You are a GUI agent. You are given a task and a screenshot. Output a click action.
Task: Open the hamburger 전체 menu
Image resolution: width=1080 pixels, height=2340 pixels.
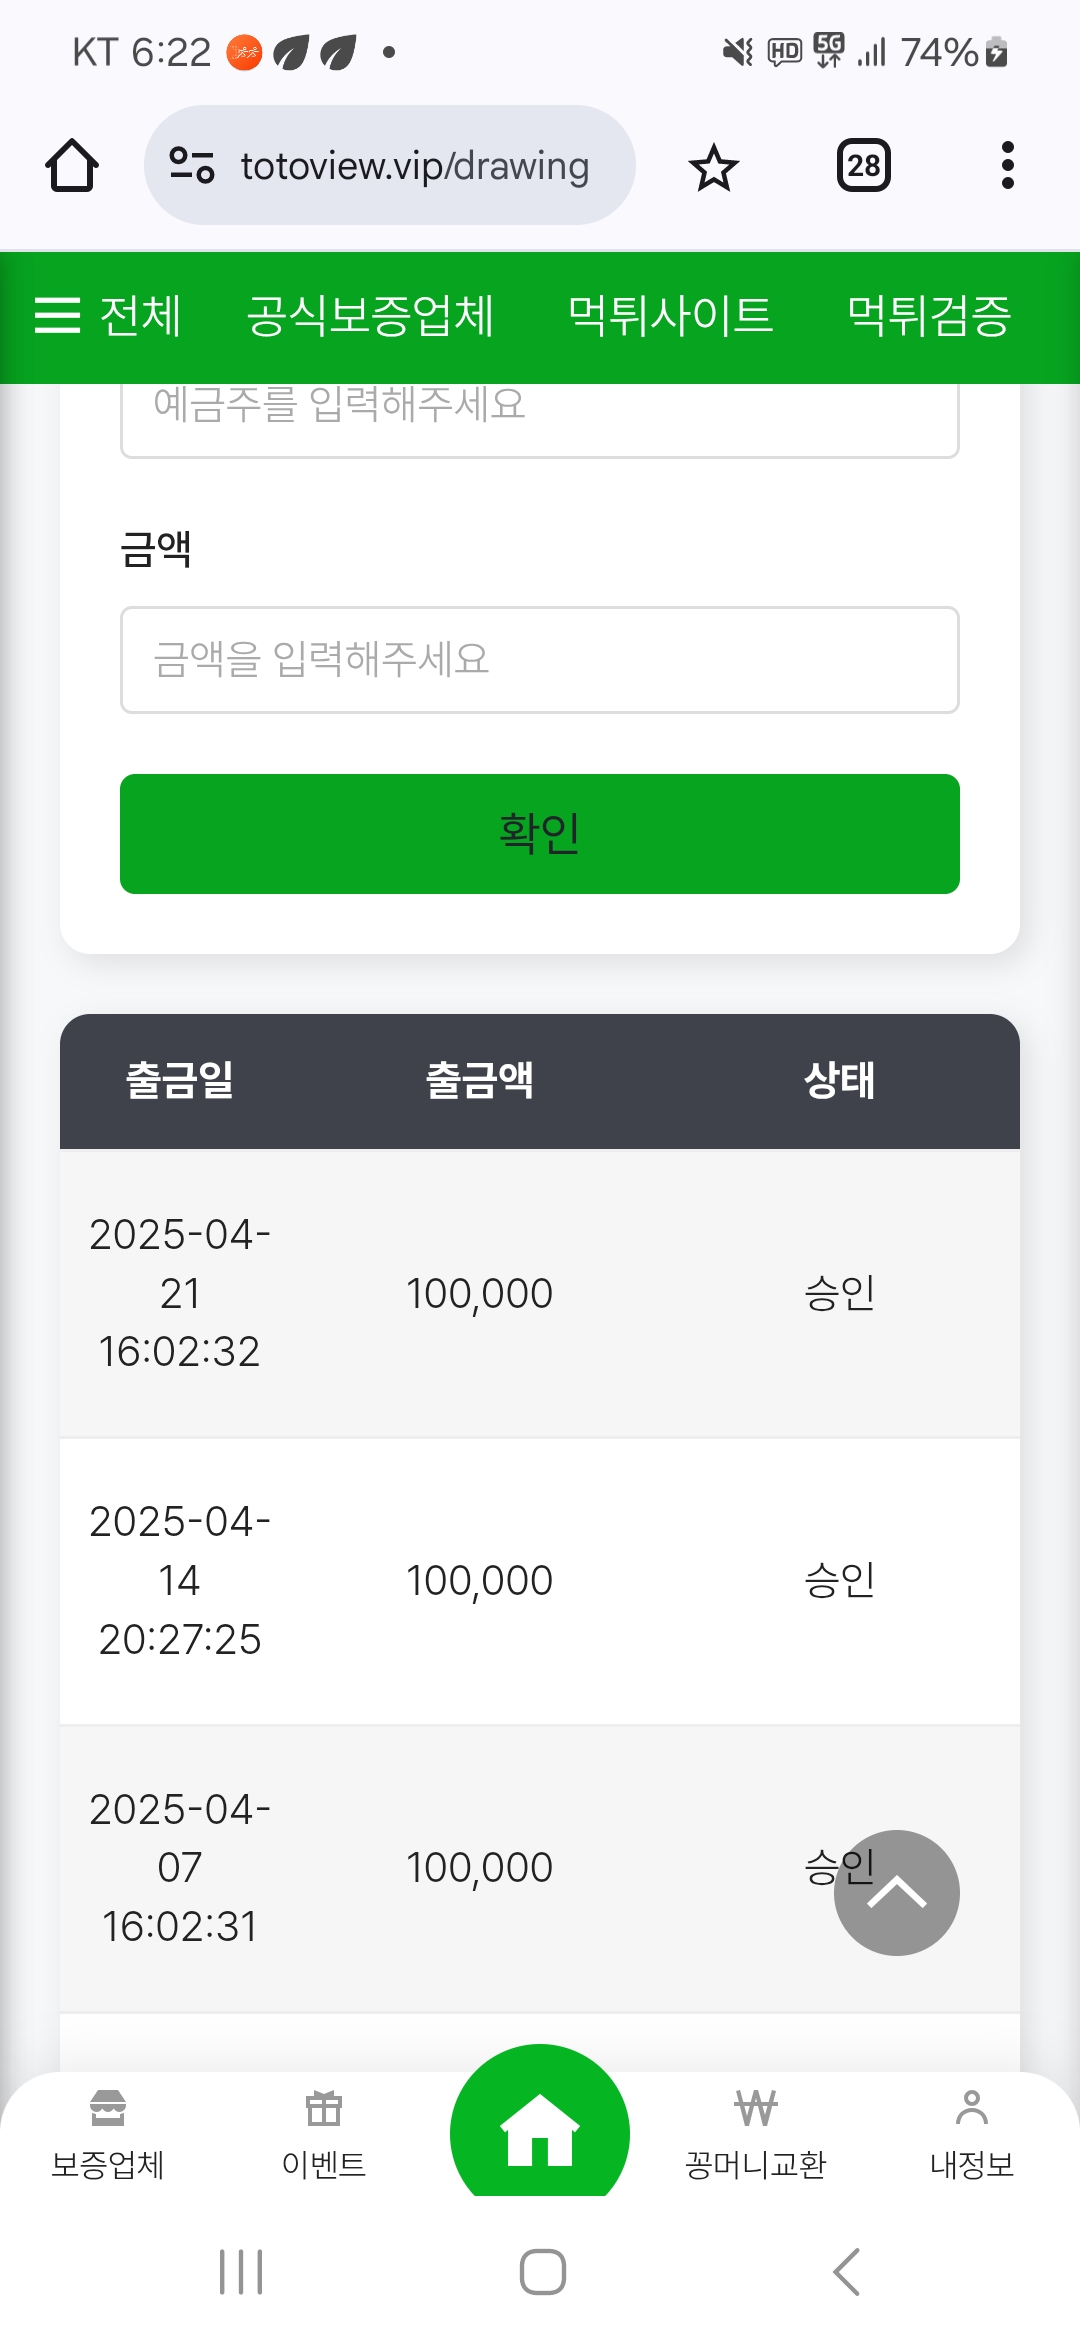click(108, 316)
